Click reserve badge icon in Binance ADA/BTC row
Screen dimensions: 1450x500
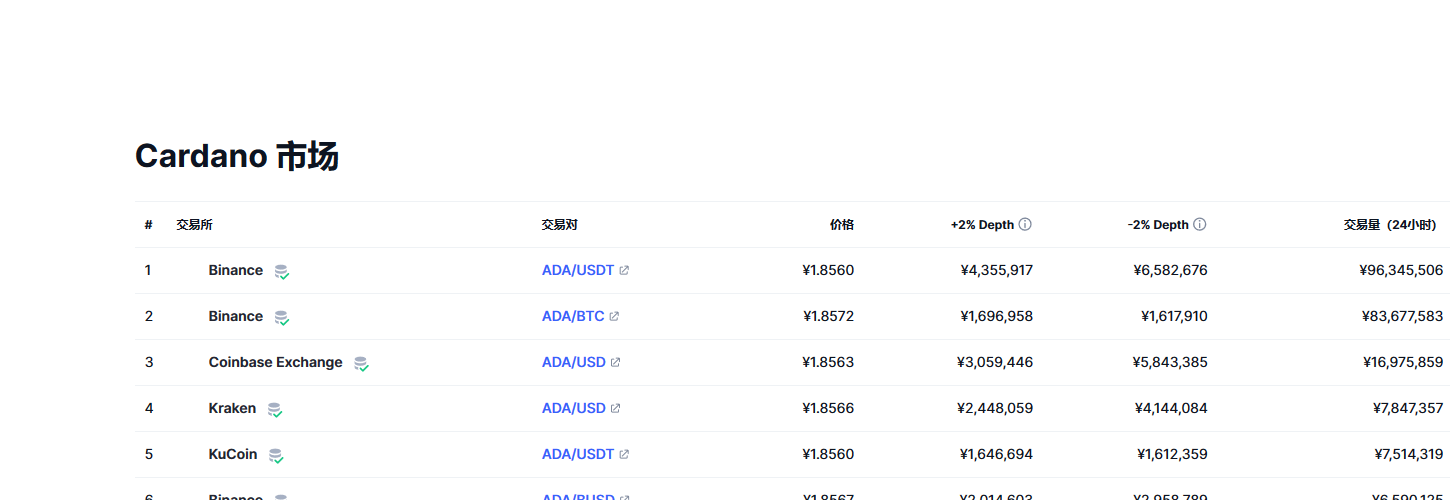282,318
